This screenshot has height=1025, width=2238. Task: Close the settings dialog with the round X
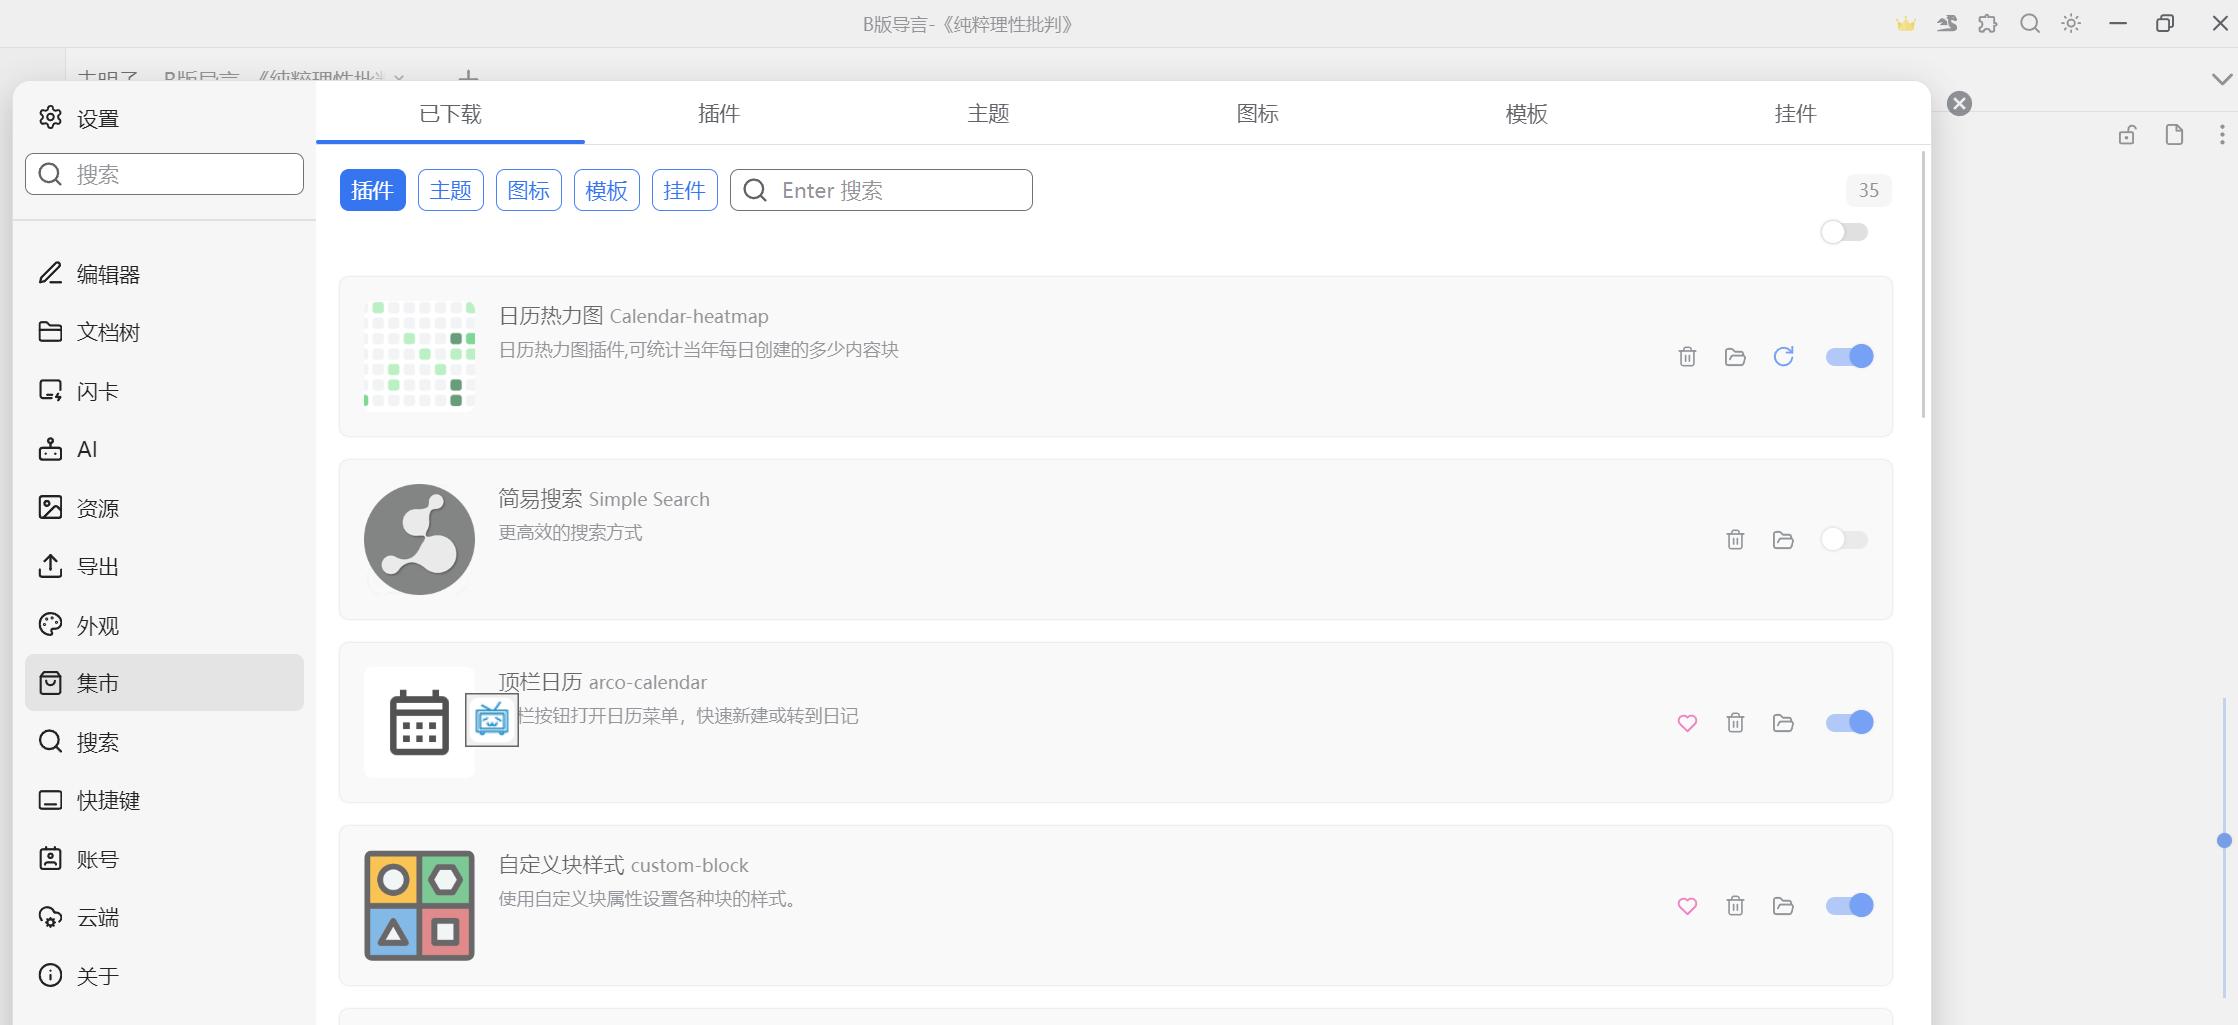coord(1959,103)
